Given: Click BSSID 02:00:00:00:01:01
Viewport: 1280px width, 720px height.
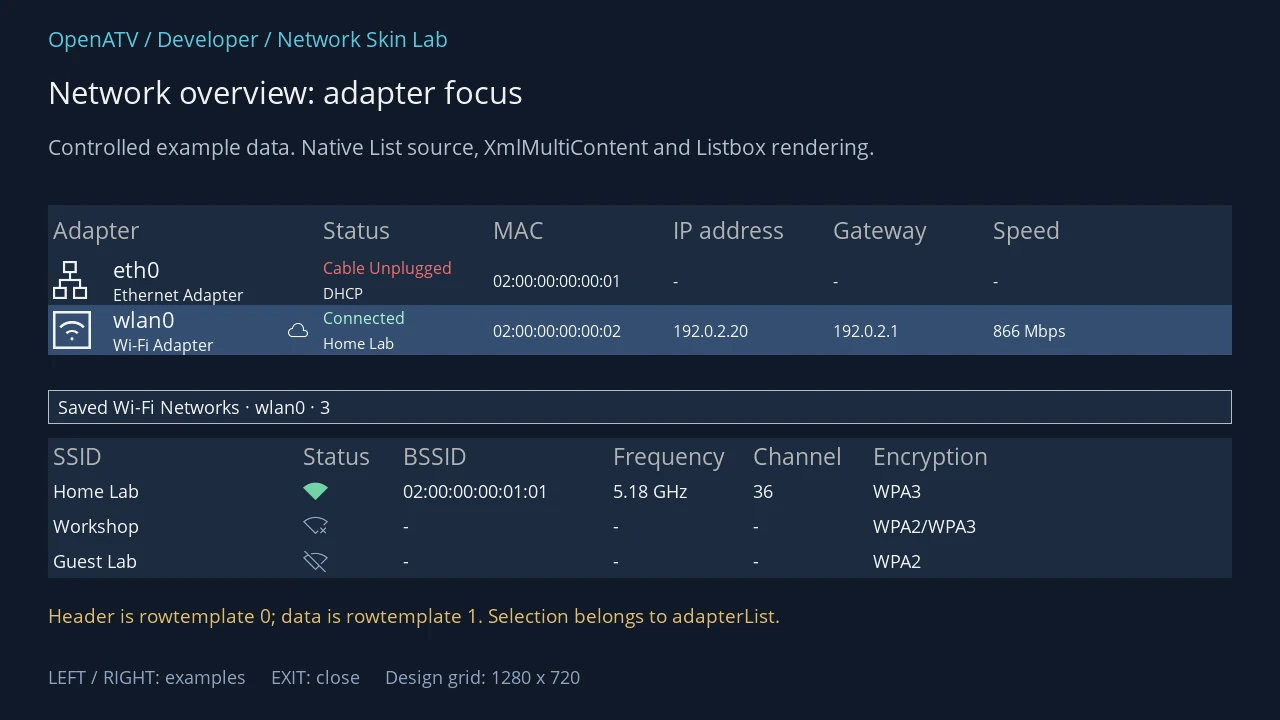Looking at the screenshot, I should [475, 491].
